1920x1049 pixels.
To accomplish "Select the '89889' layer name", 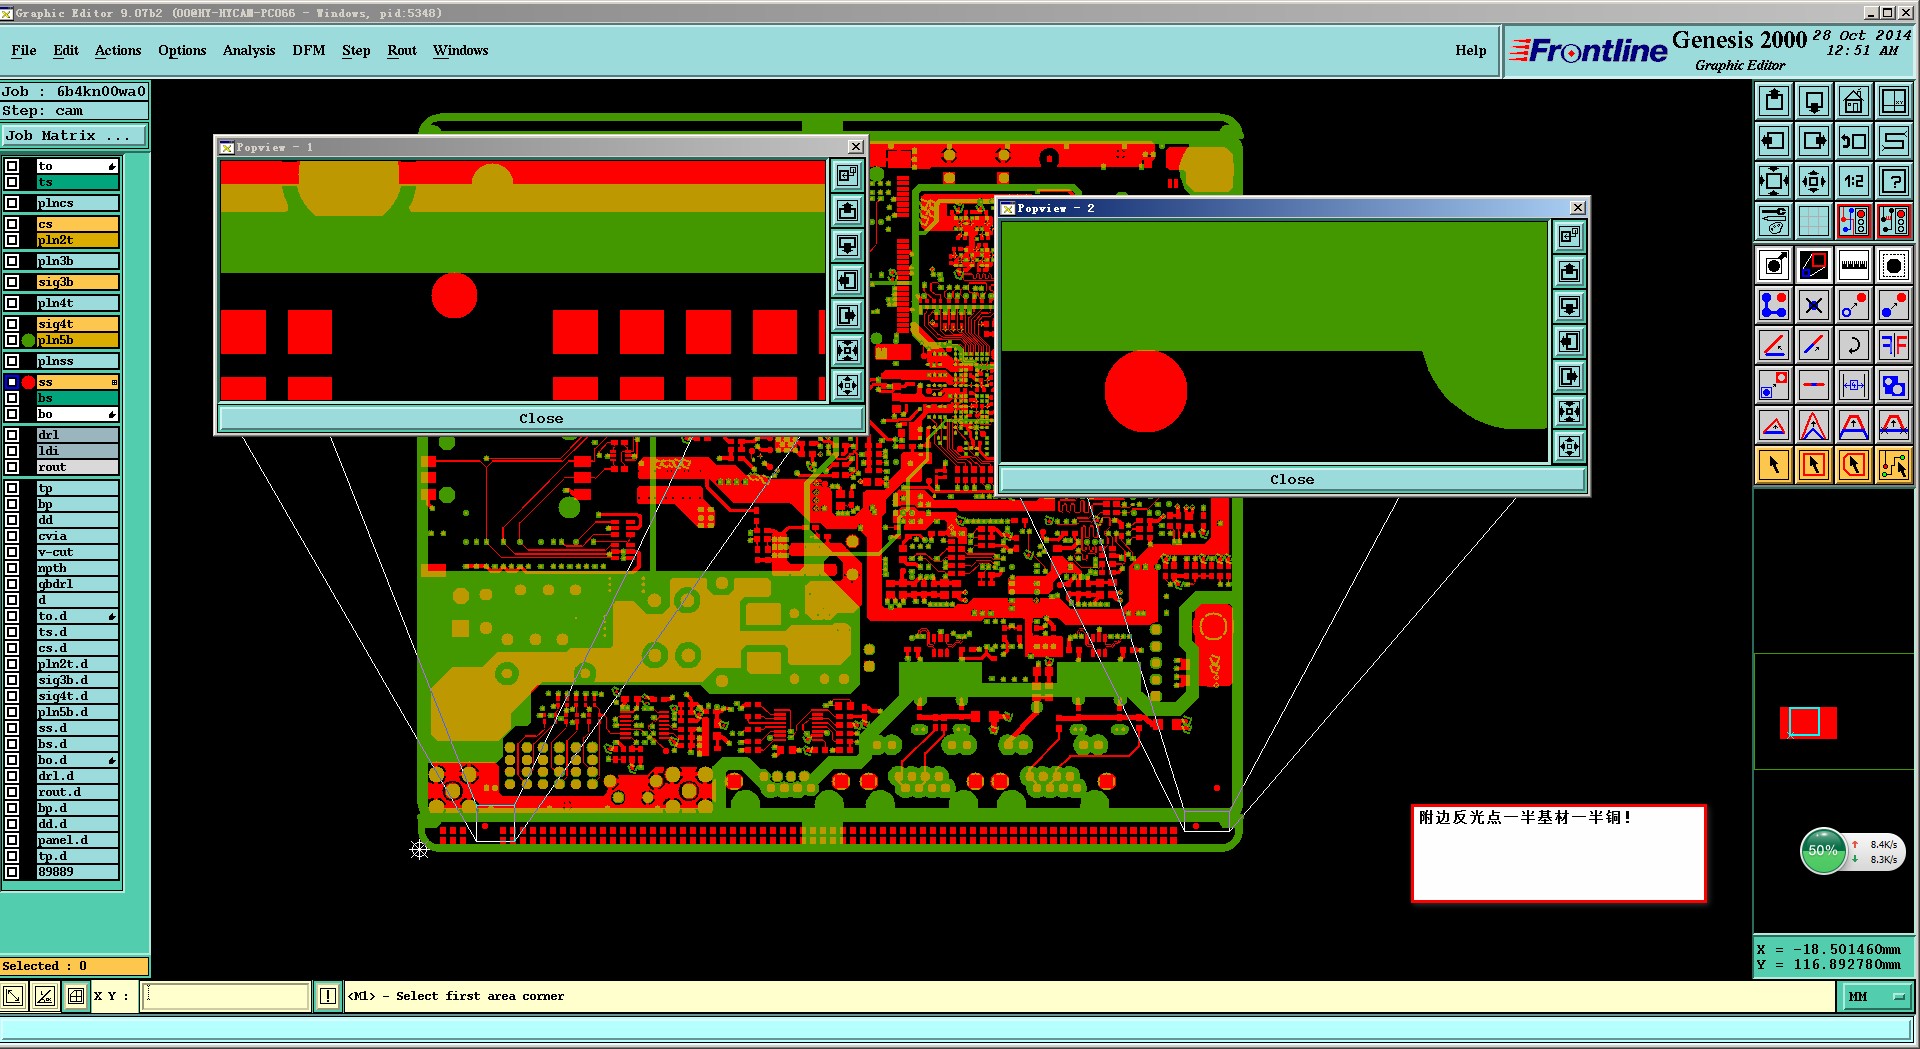I will tap(77, 872).
